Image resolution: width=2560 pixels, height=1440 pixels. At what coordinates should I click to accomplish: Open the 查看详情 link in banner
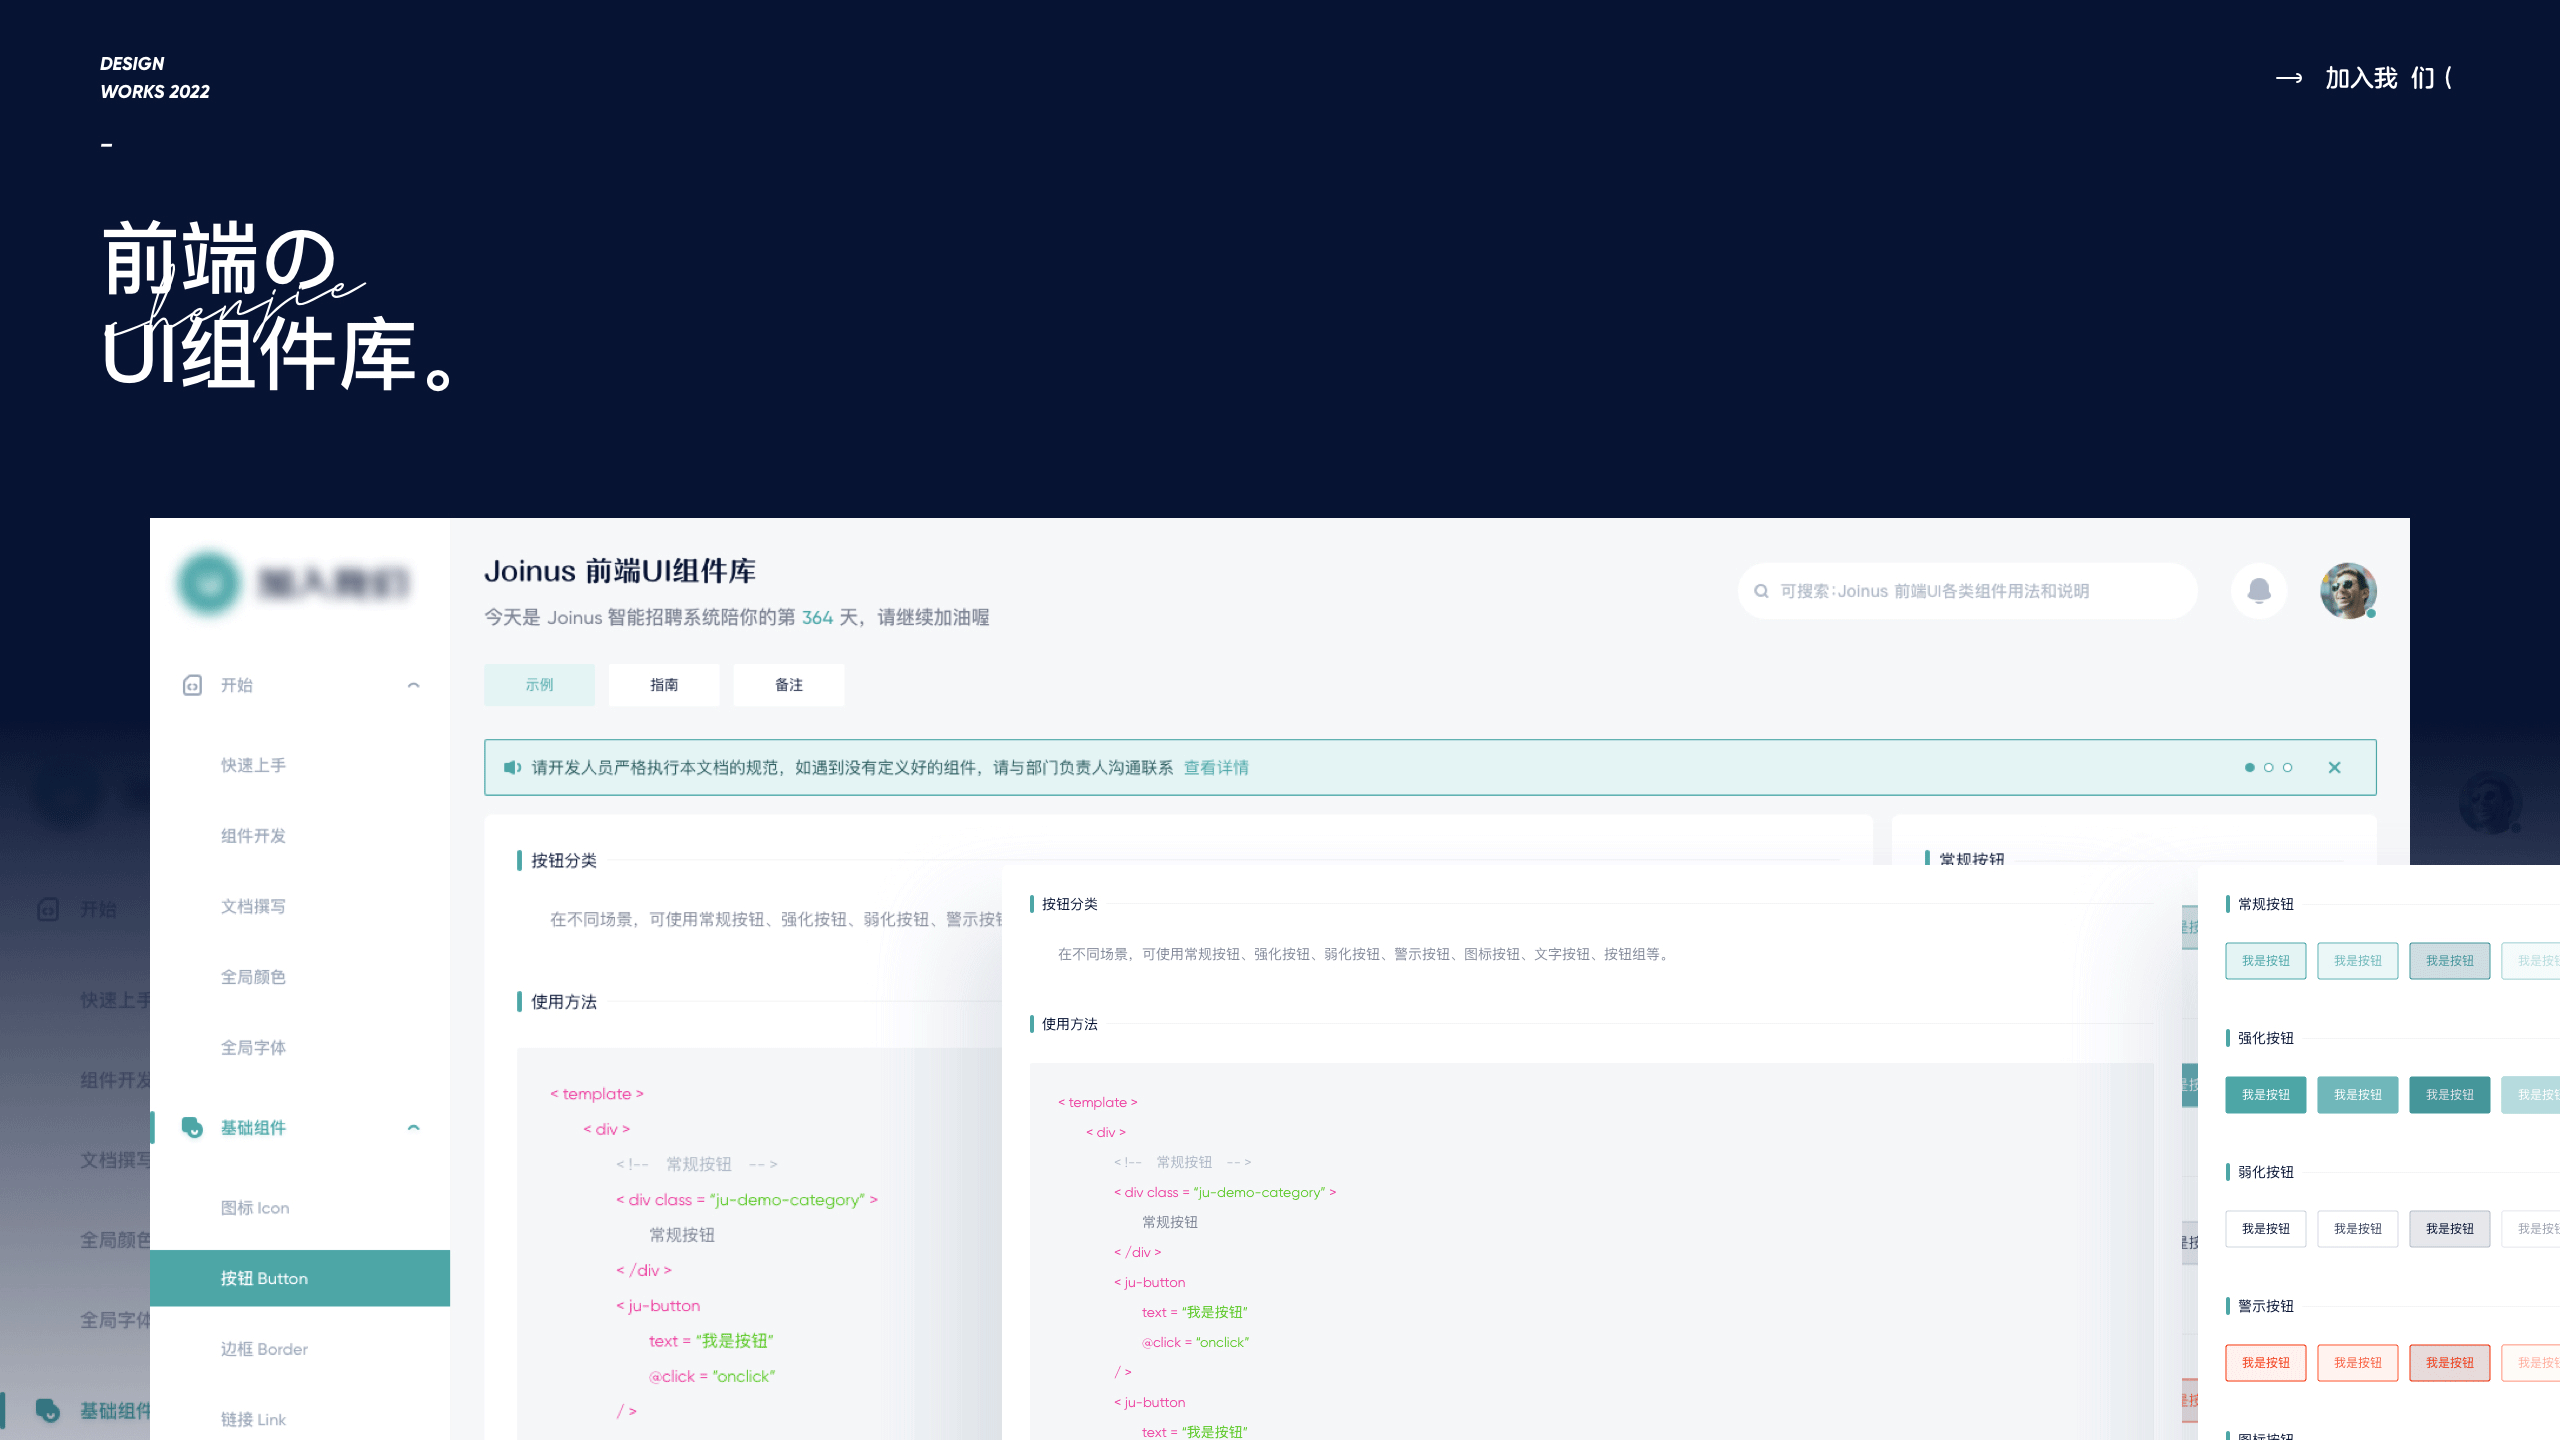(1216, 767)
